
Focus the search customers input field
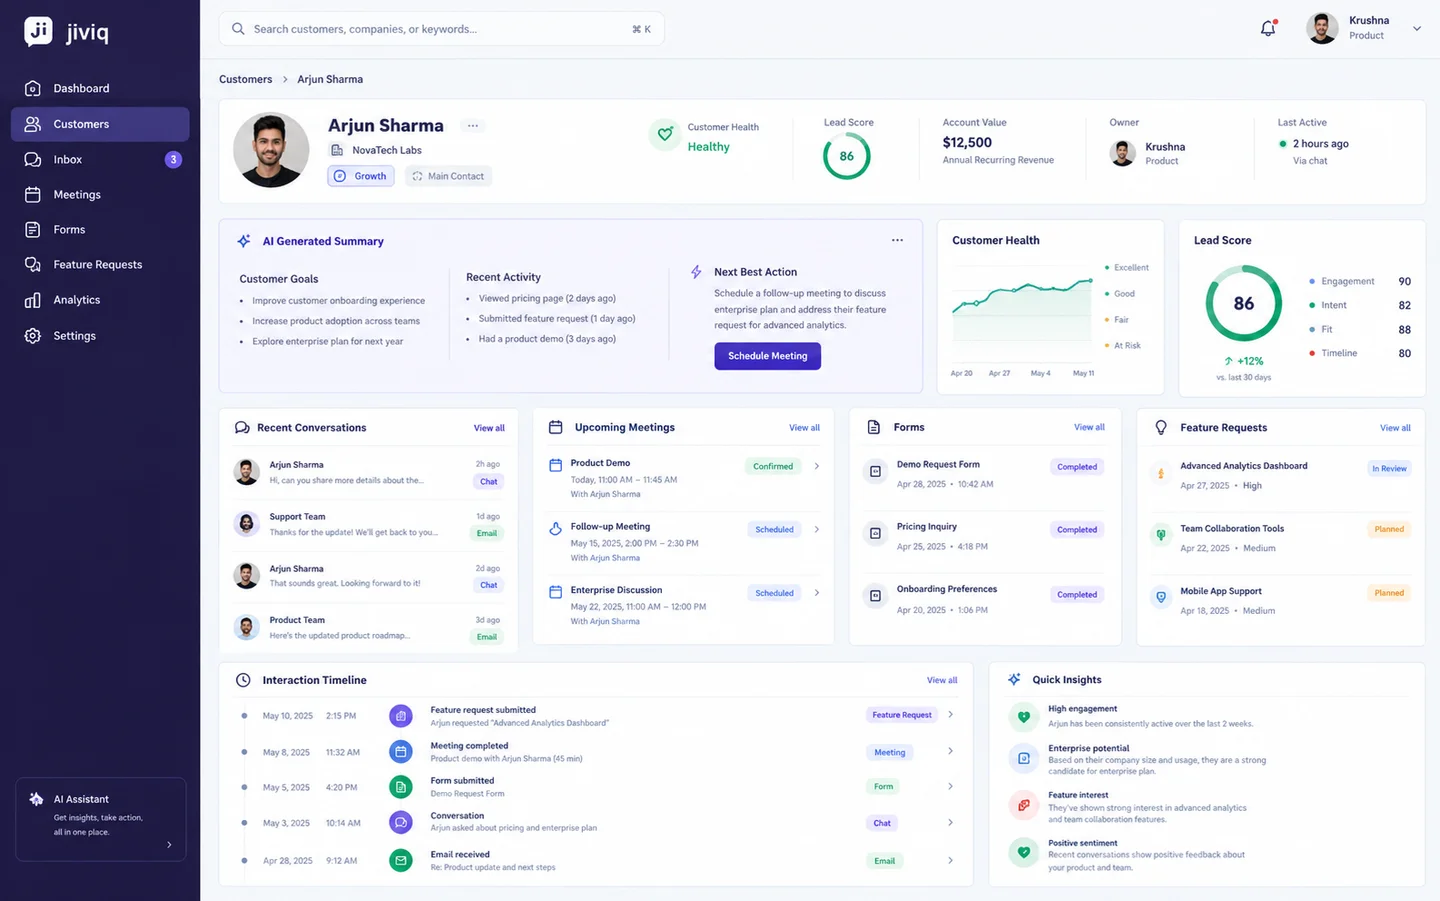click(441, 29)
